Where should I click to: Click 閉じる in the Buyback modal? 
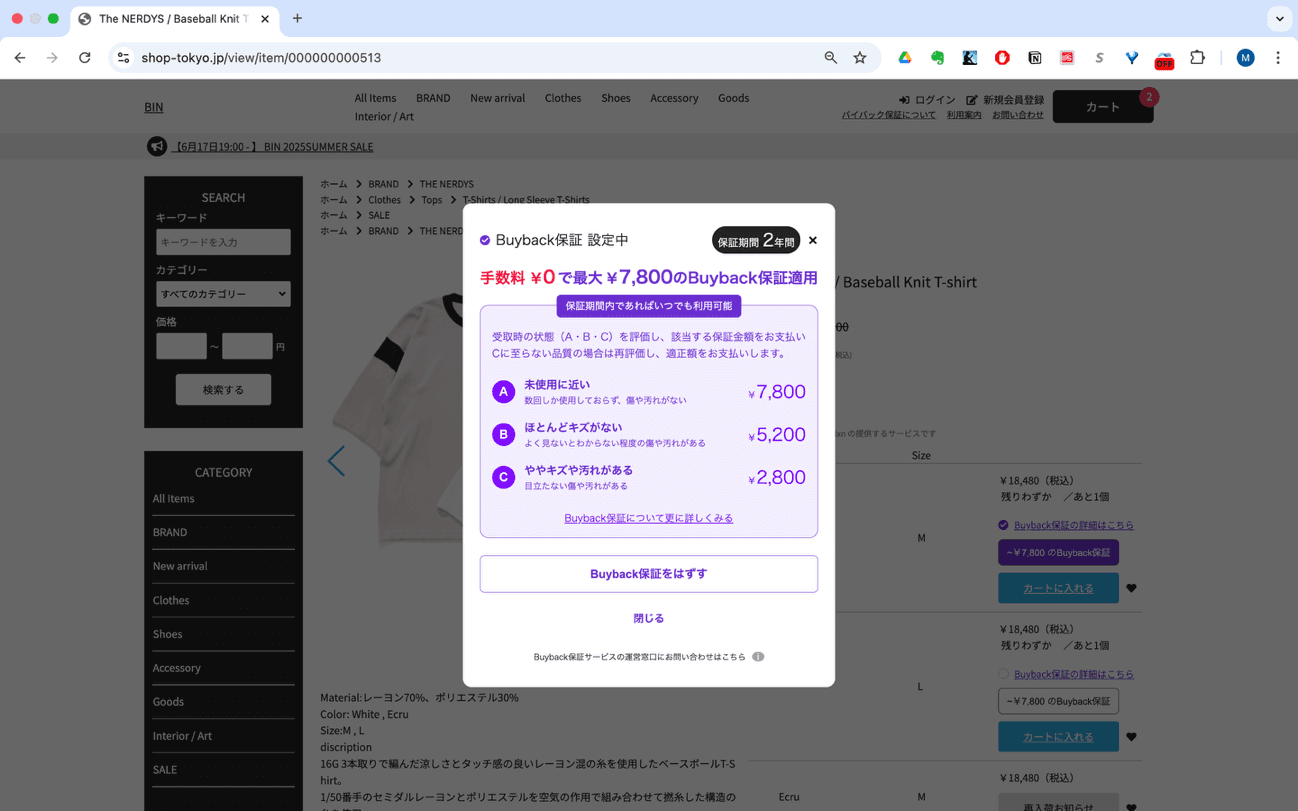649,619
